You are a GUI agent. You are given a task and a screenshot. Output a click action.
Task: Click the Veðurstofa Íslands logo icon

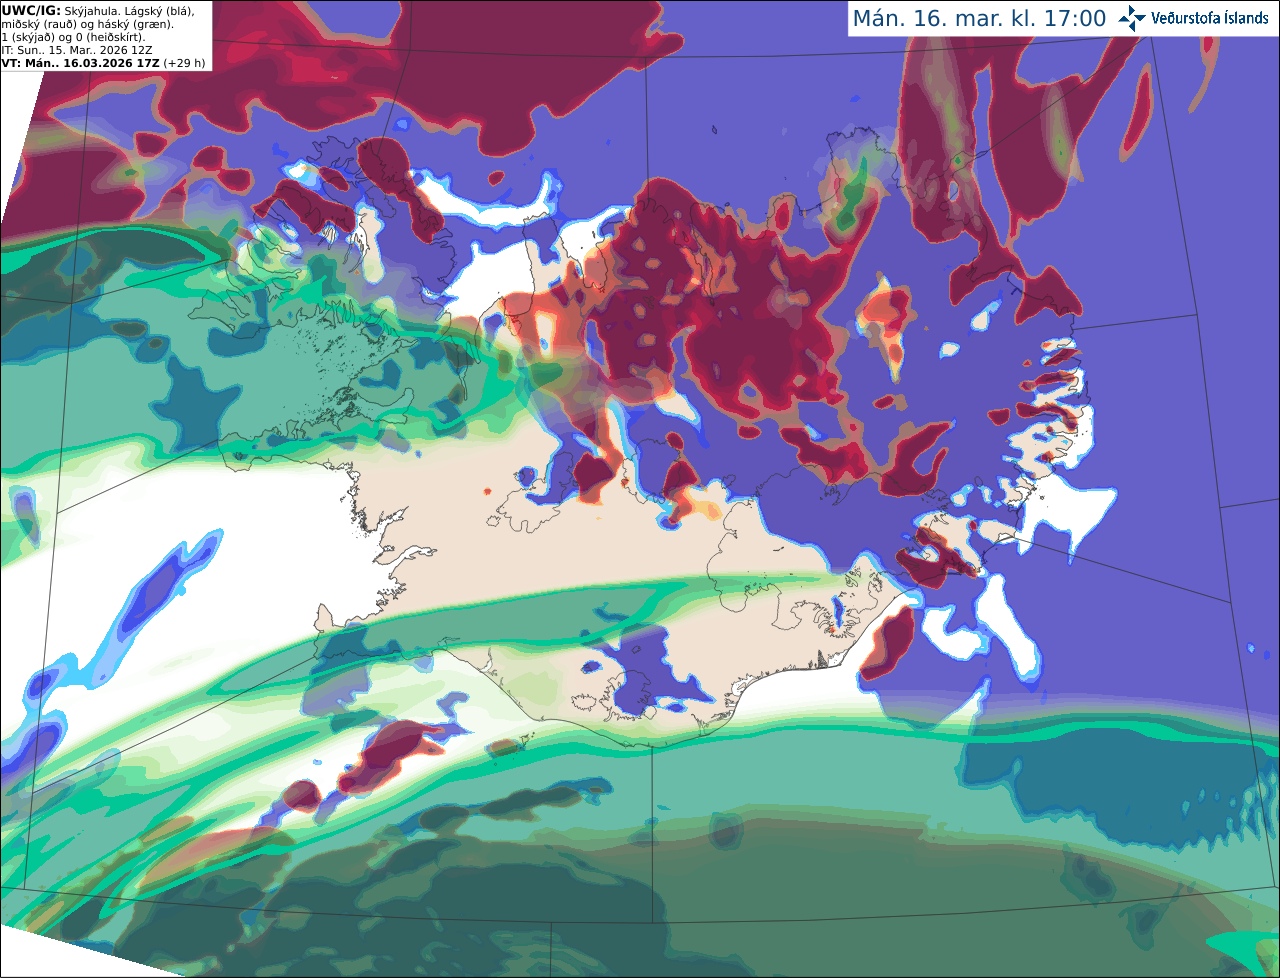[1131, 18]
